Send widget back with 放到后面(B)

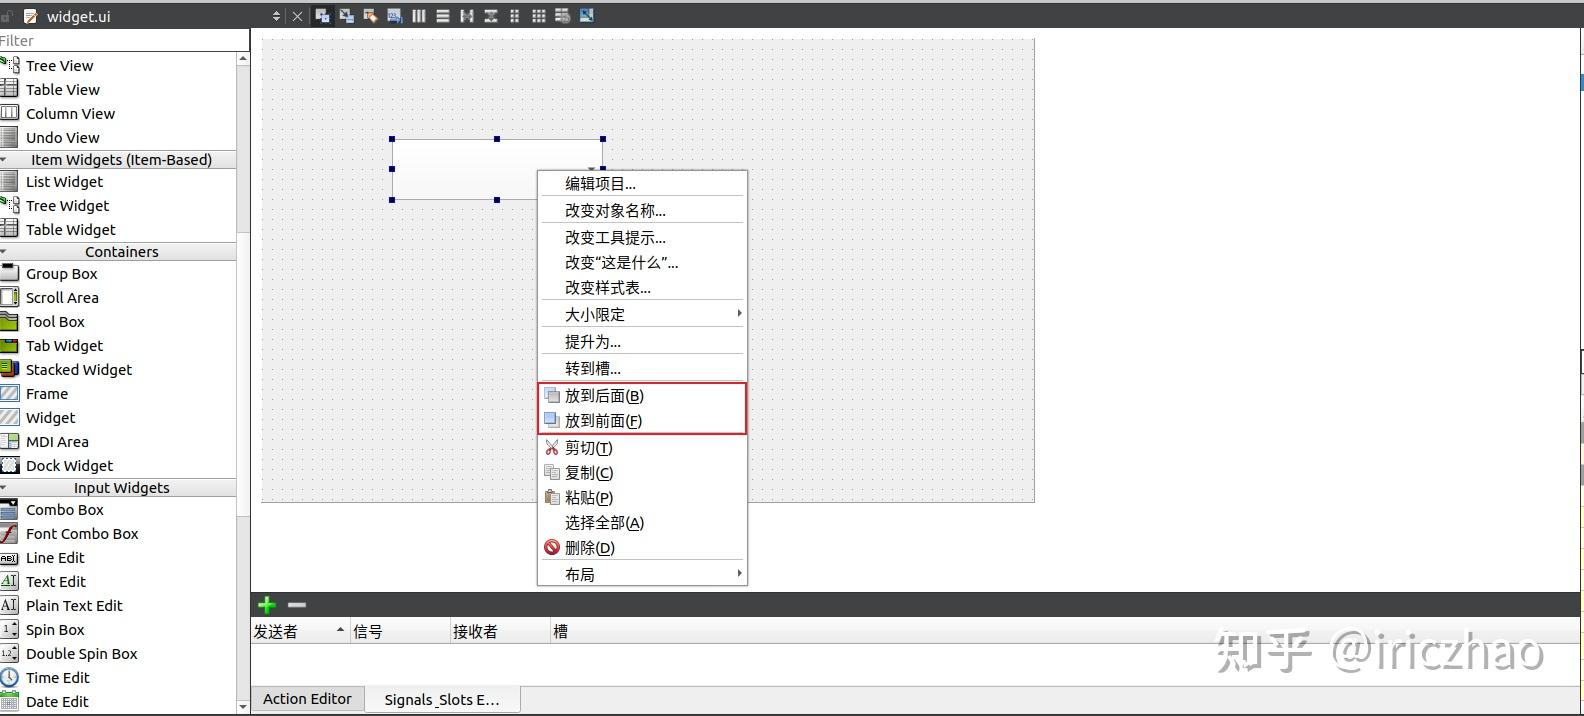tap(642, 396)
